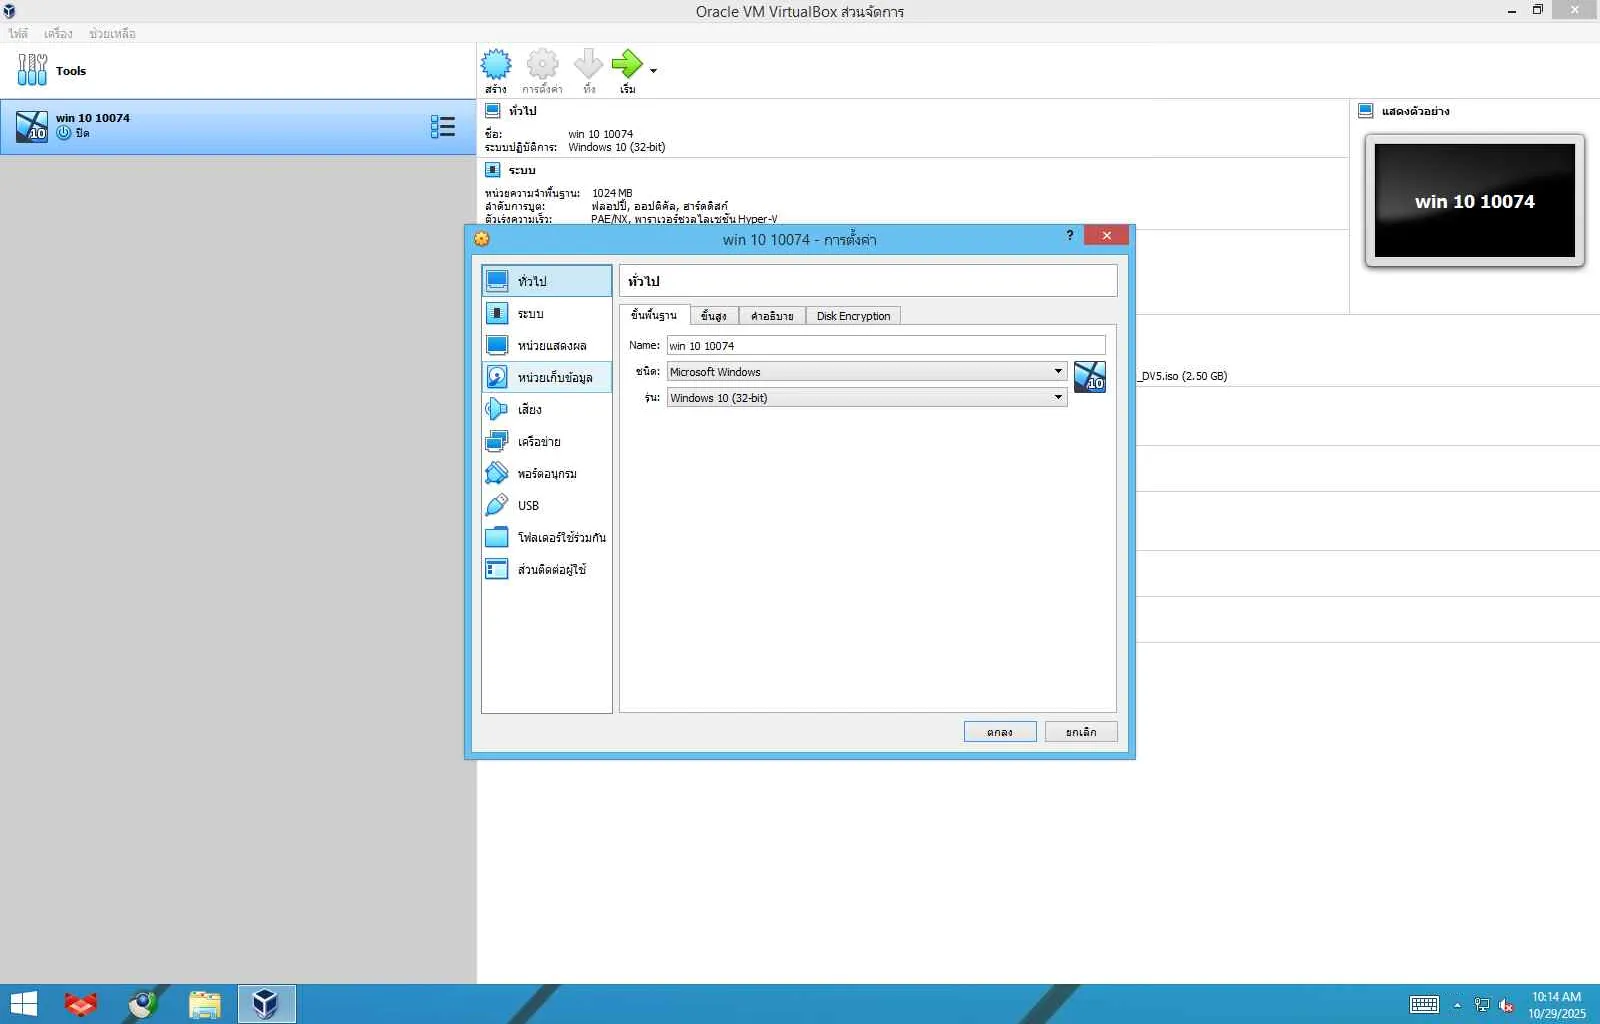This screenshot has height=1024, width=1600.
Task: Select หน่วยเก็บข้อมูล (Storage) in the settings sidebar
Action: click(547, 377)
